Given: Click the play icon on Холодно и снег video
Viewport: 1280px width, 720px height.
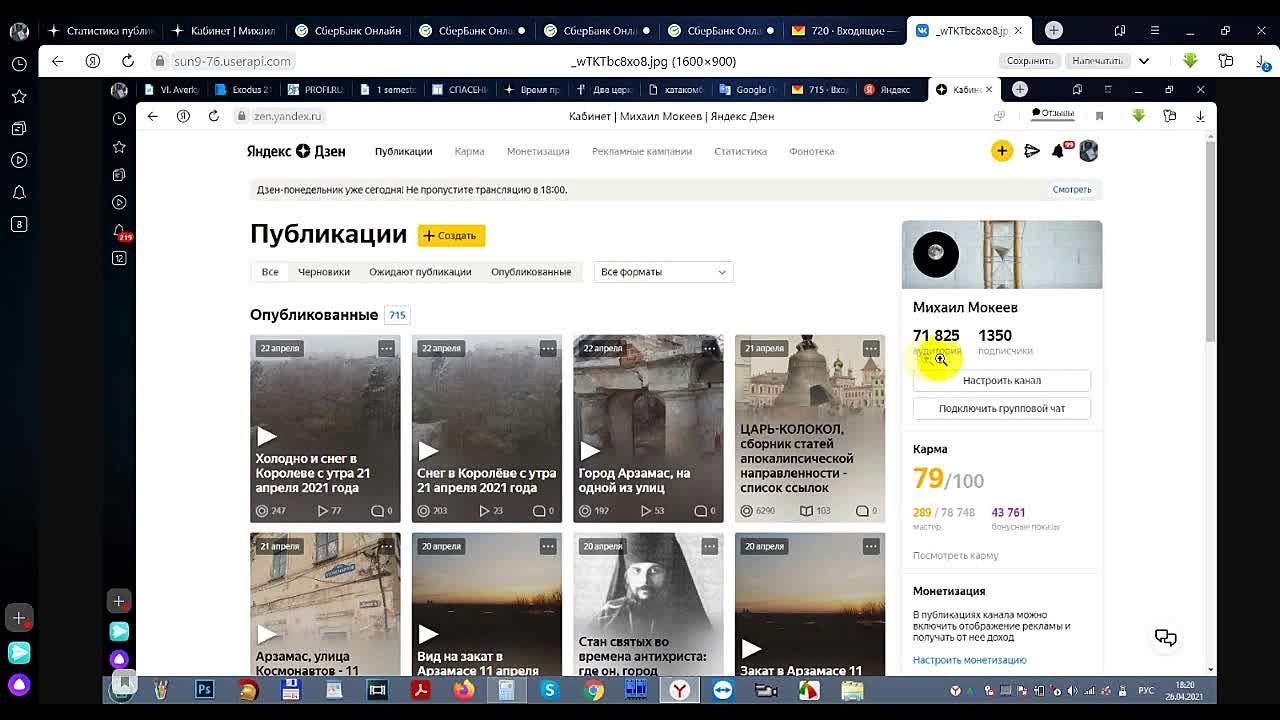Looking at the screenshot, I should 265,435.
